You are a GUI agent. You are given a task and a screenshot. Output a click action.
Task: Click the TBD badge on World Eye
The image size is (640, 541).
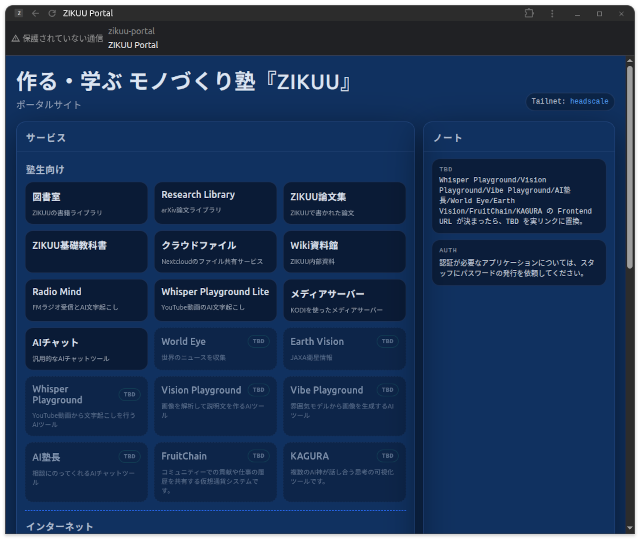pos(258,341)
